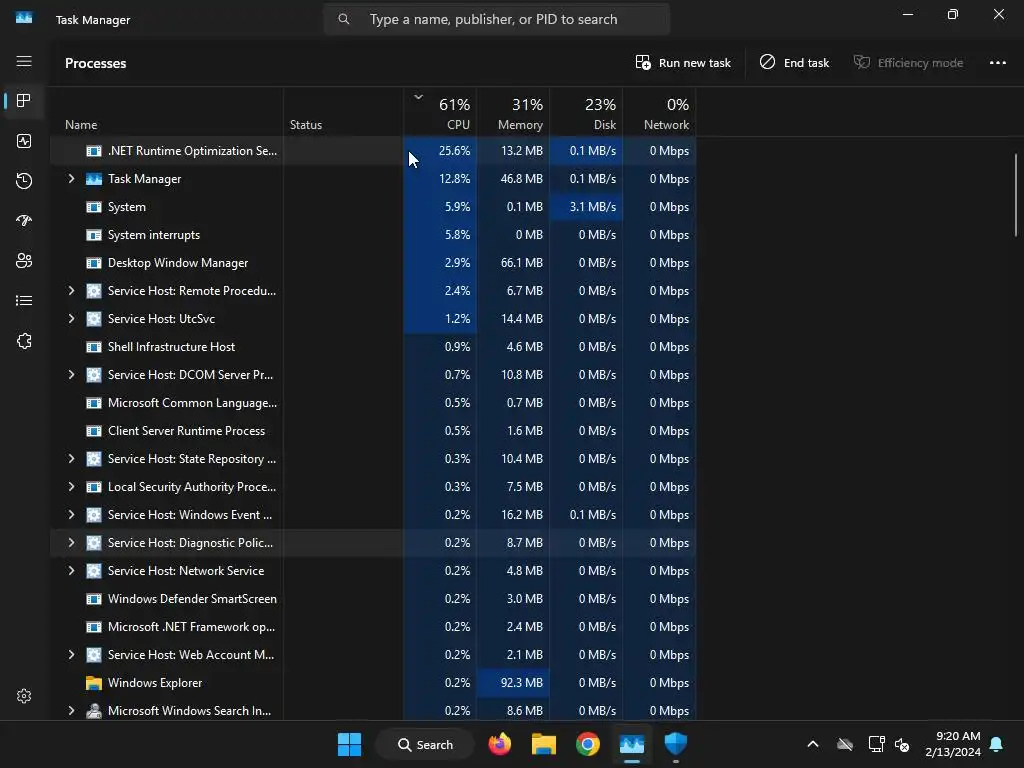The image size is (1024, 768).
Task: Launch Firefox from the taskbar
Action: [x=500, y=744]
